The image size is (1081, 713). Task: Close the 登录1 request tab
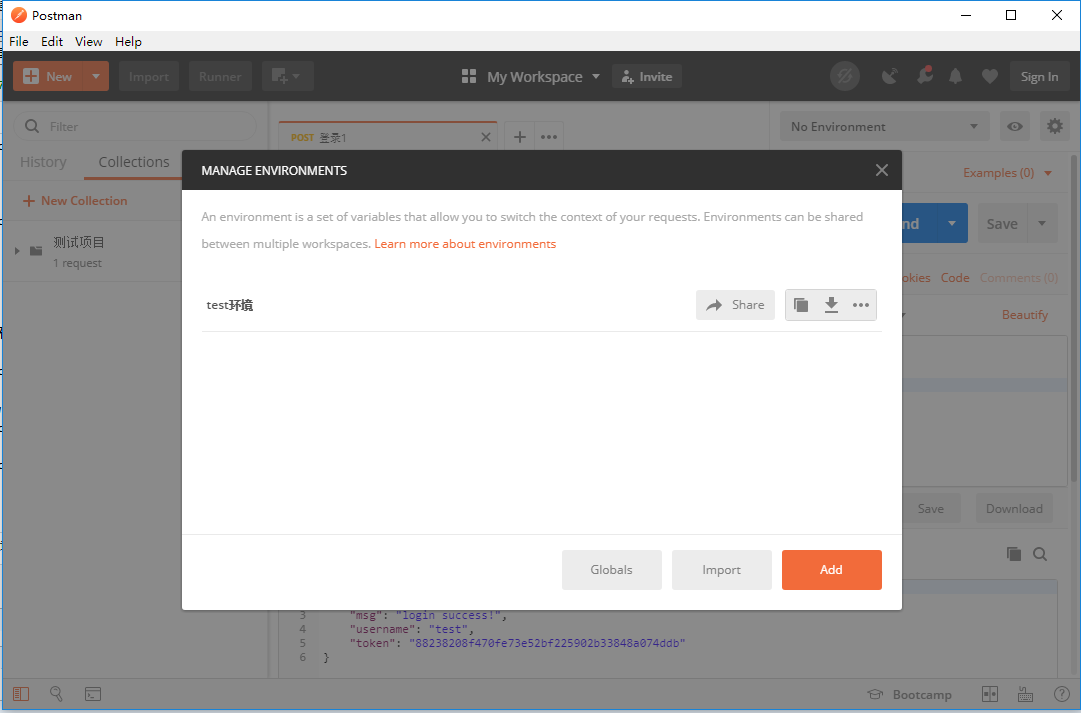pyautogui.click(x=485, y=137)
